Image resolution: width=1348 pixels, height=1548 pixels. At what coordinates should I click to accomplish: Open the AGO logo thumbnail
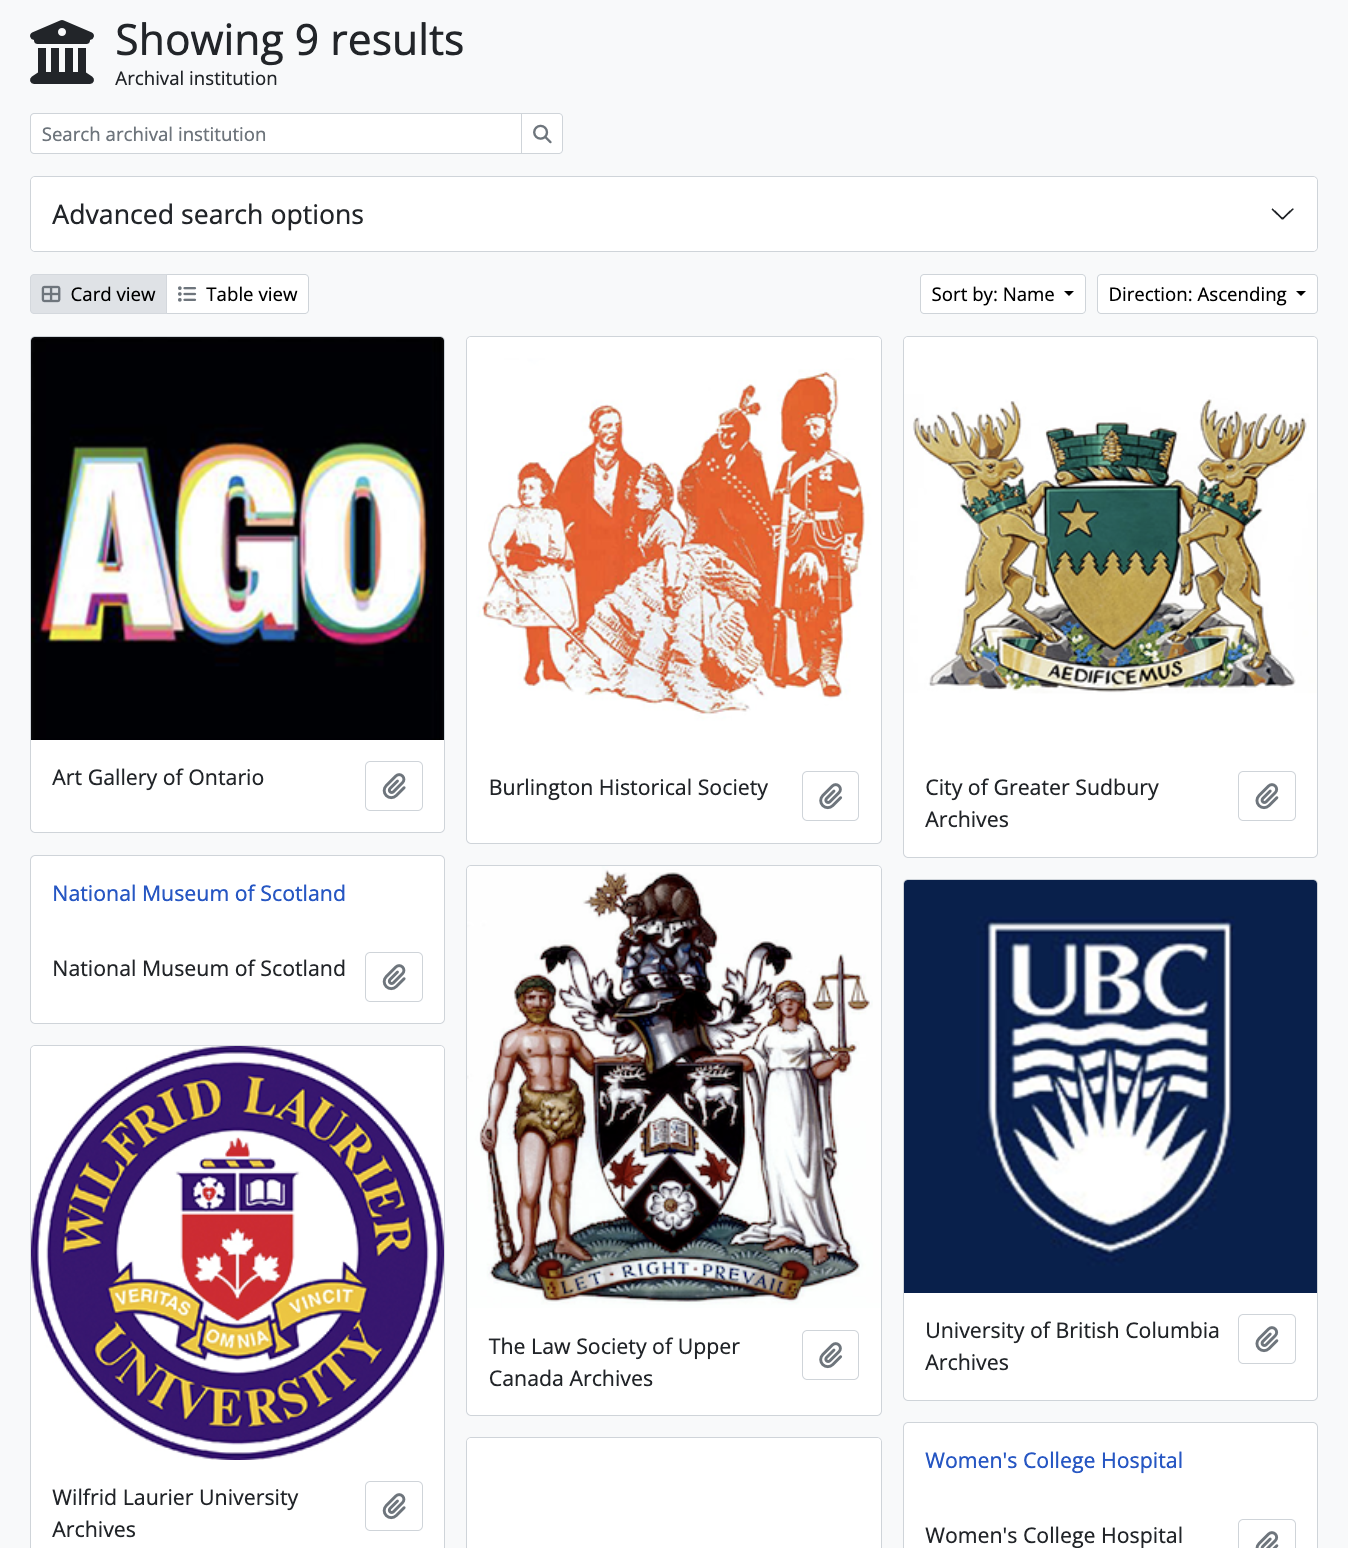[x=237, y=538]
